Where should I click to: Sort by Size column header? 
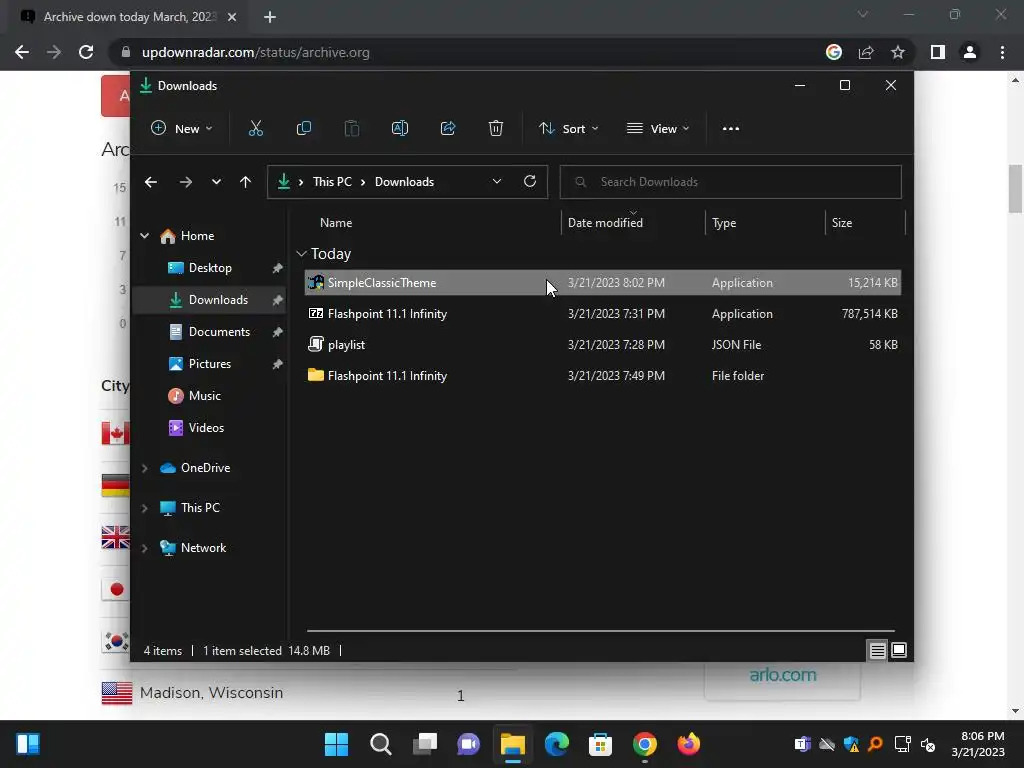coord(865,223)
